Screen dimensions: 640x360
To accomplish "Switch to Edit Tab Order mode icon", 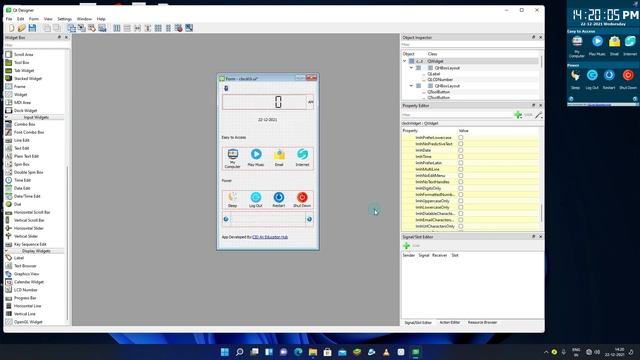I will [102, 28].
